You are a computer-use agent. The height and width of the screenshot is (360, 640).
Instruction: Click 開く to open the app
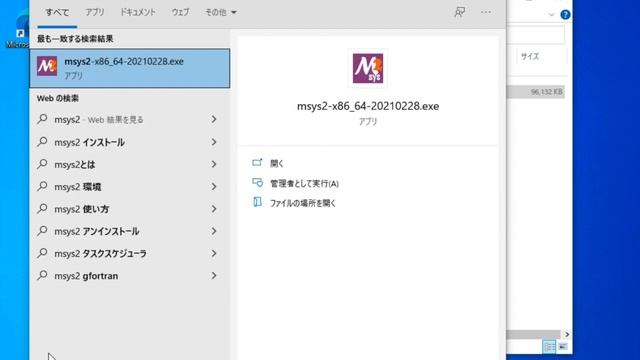pyautogui.click(x=277, y=164)
